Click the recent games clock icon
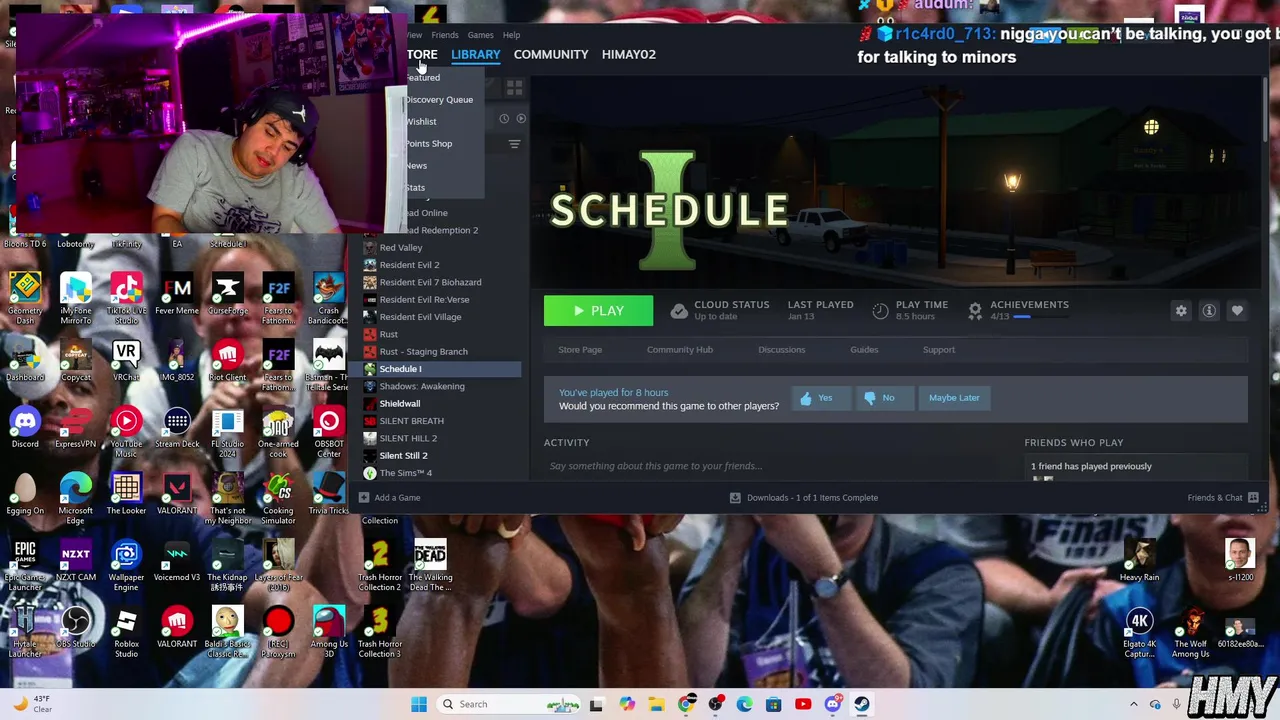 tap(504, 119)
